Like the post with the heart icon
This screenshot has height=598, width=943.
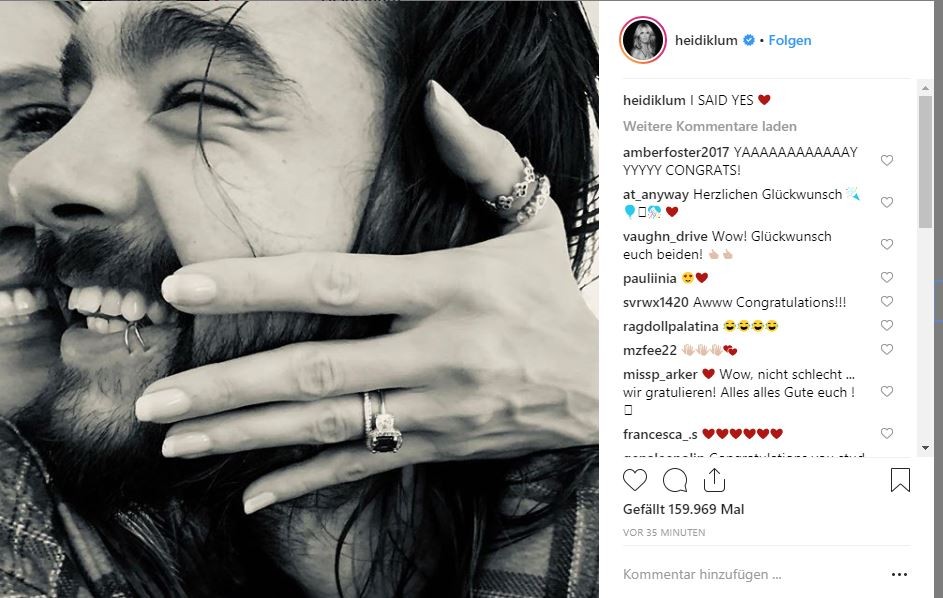tap(634, 480)
